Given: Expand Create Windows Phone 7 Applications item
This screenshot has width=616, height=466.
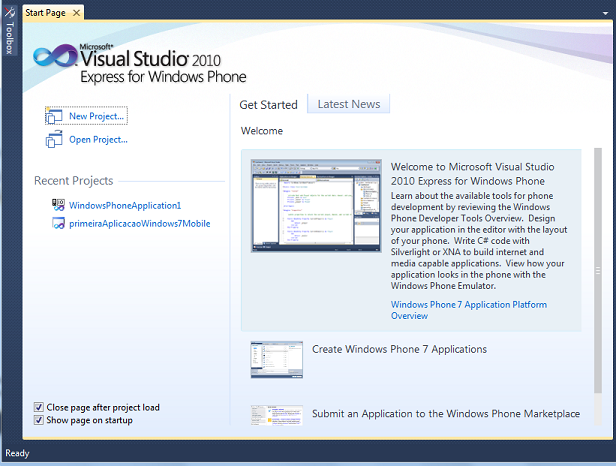Looking at the screenshot, I should pos(399,349).
